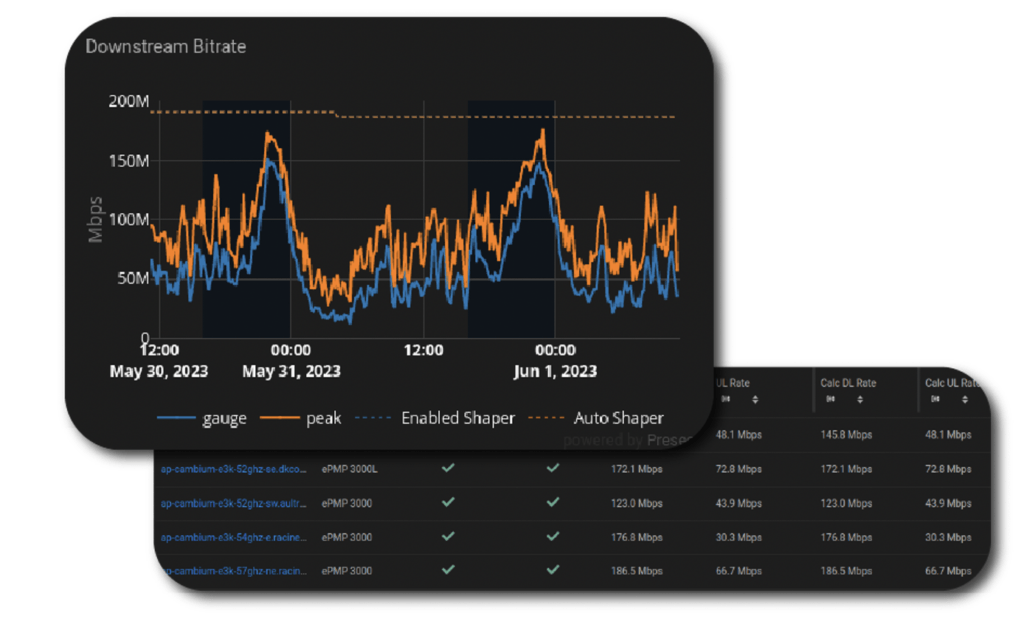Click the column-fit icon under Calc DL Rate

pyautogui.click(x=831, y=399)
